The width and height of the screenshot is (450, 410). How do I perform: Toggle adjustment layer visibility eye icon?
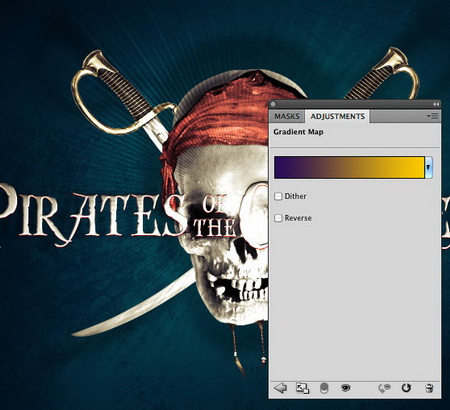[346, 388]
